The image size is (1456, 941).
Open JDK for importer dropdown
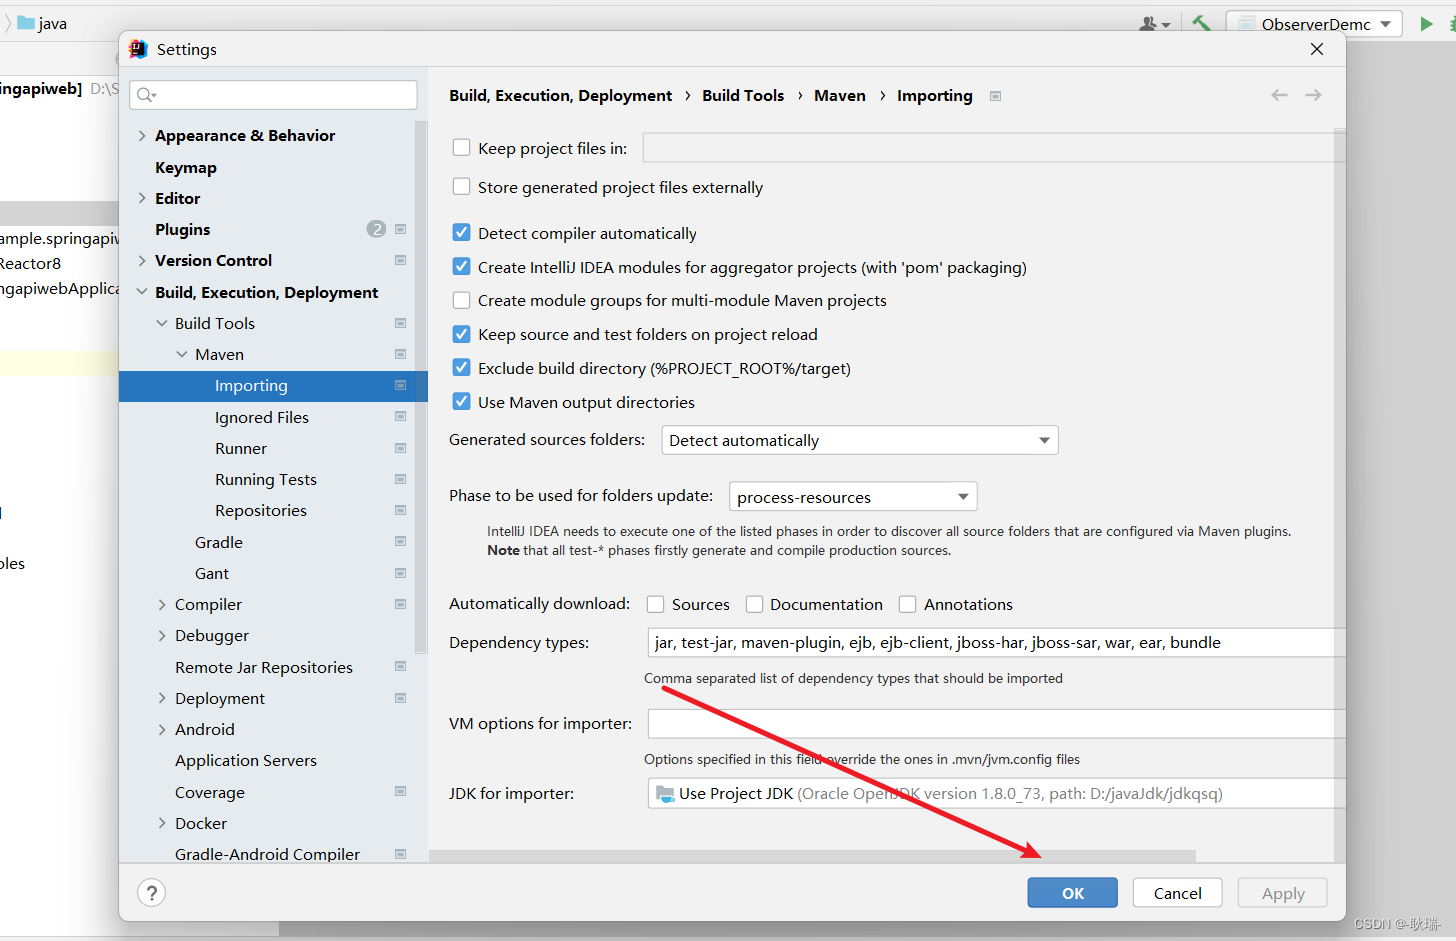pyautogui.click(x=996, y=793)
